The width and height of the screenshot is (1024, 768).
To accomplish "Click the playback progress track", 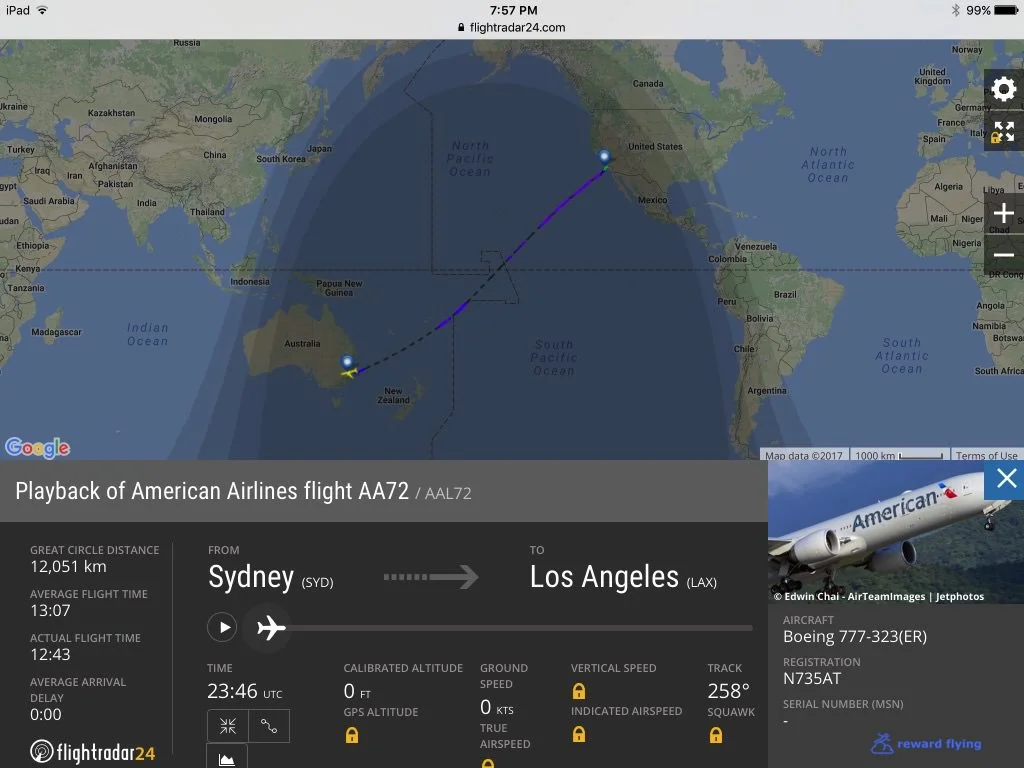I will tap(521, 628).
